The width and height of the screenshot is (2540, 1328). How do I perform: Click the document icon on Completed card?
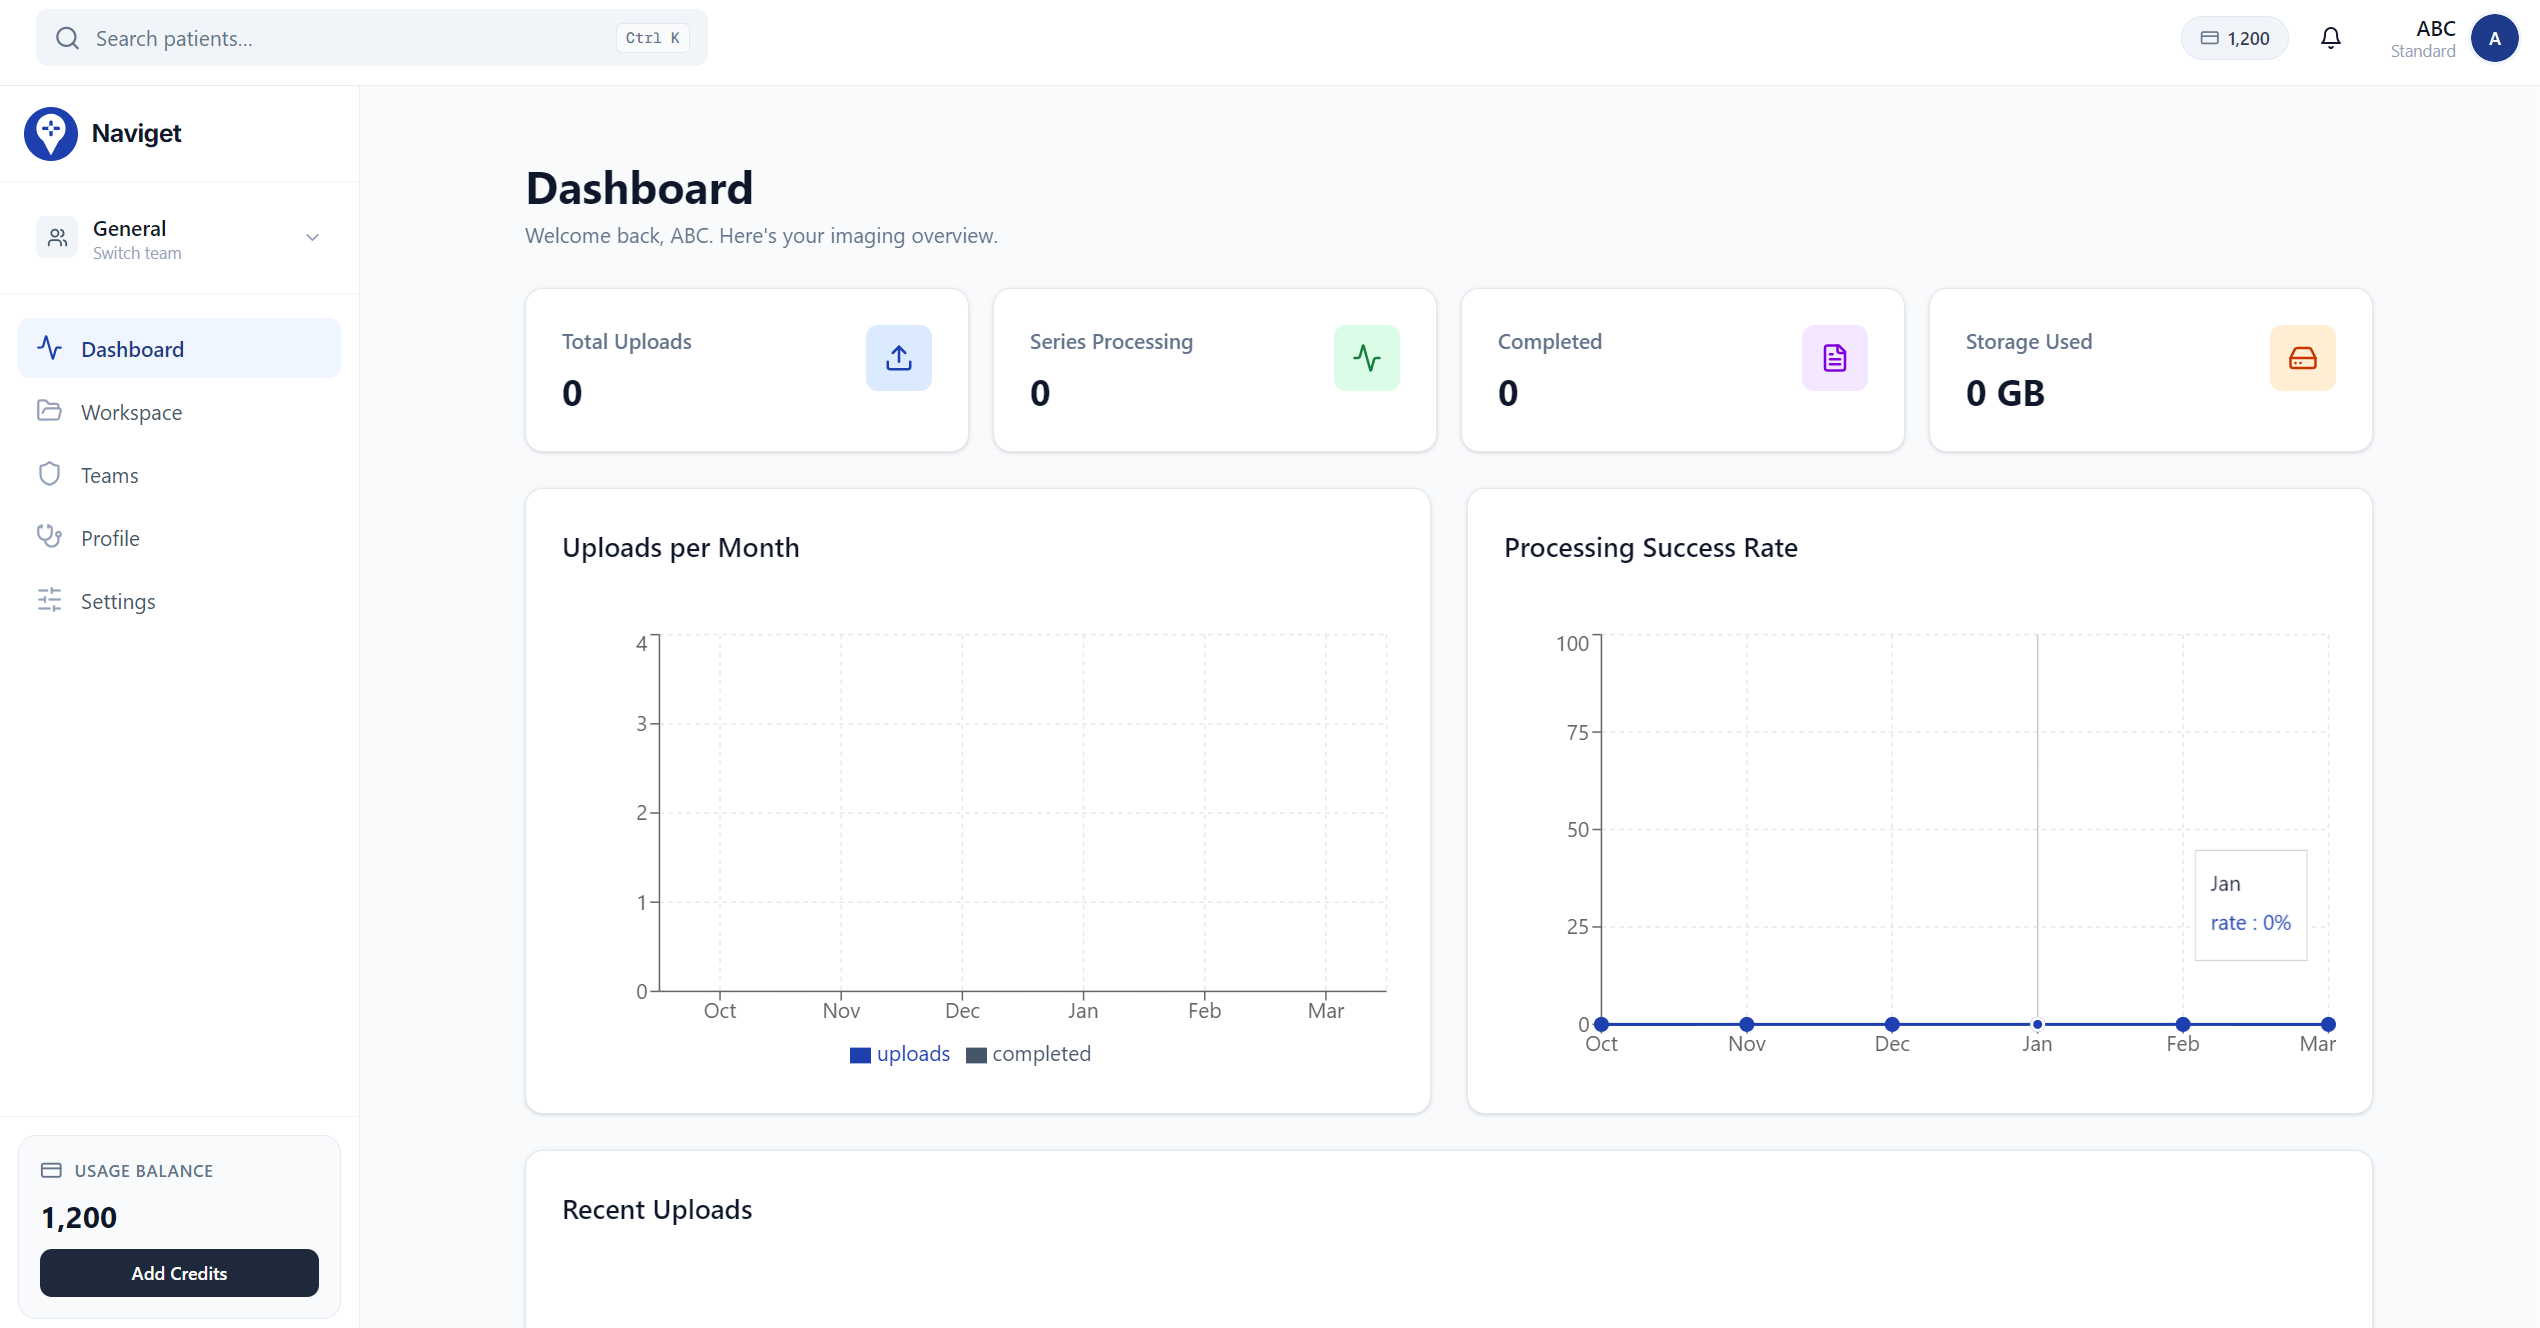[1834, 357]
